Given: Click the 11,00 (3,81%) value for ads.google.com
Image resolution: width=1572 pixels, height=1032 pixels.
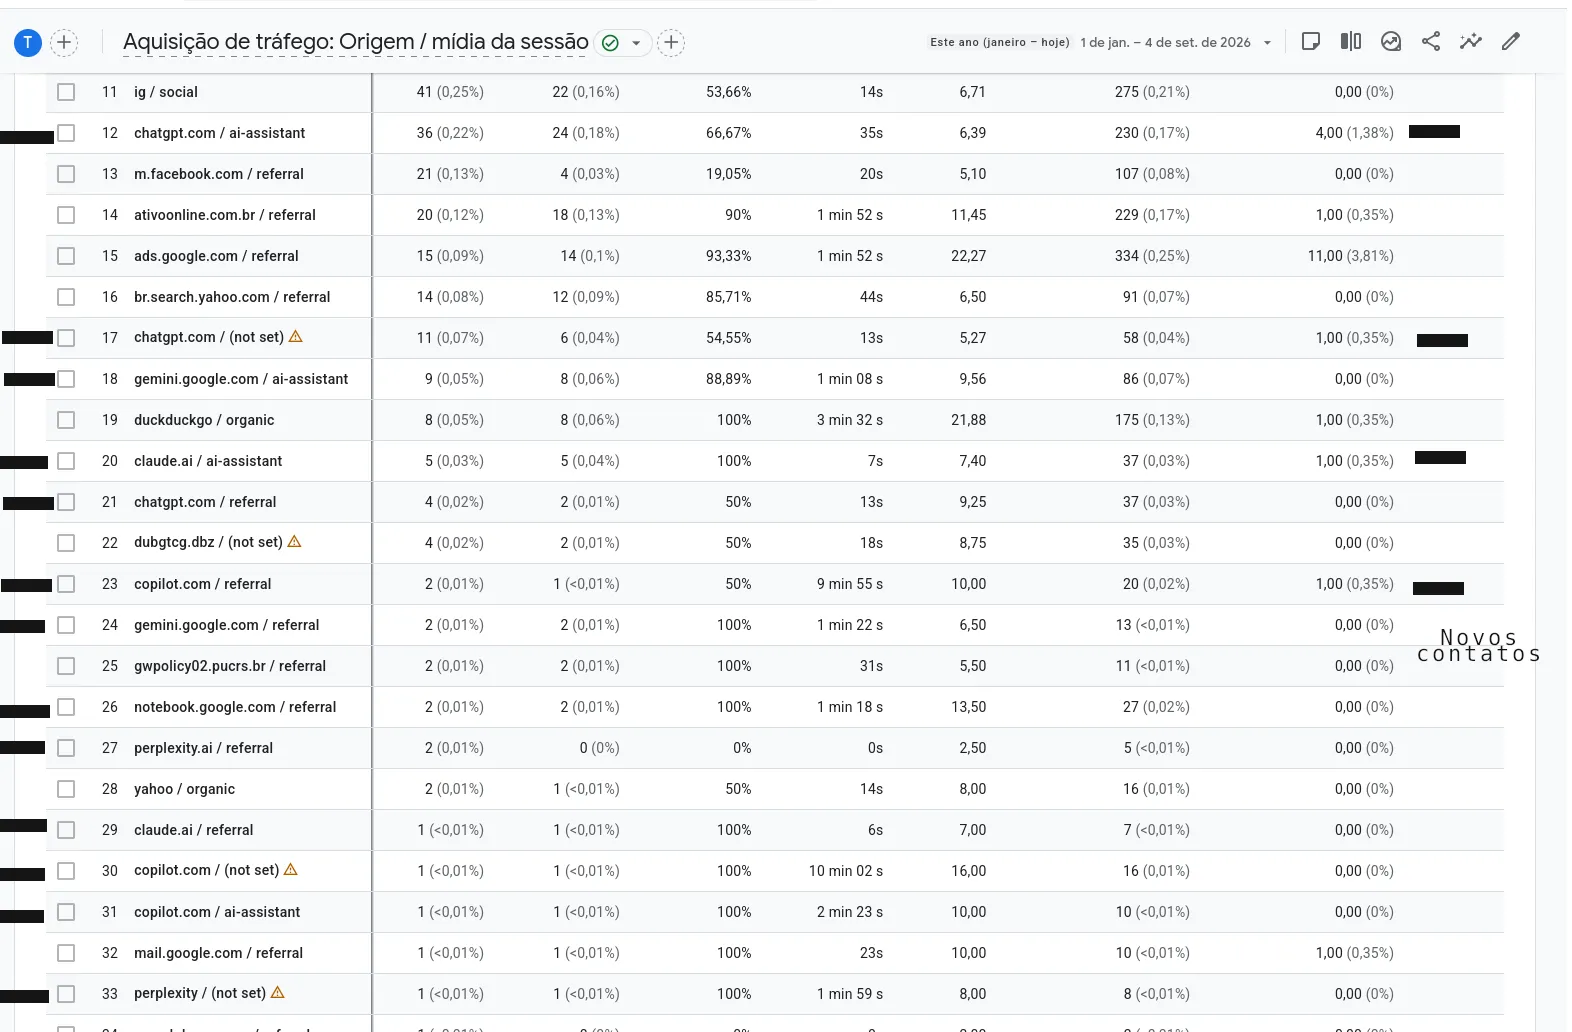Looking at the screenshot, I should click(x=1351, y=256).
